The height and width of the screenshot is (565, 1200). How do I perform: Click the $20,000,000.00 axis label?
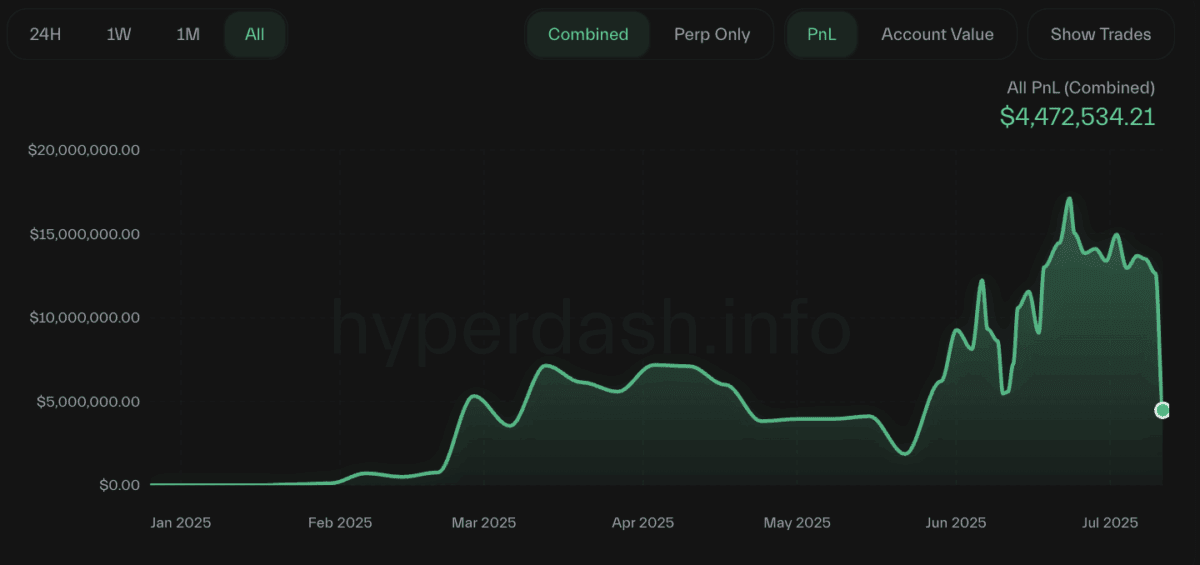point(82,150)
